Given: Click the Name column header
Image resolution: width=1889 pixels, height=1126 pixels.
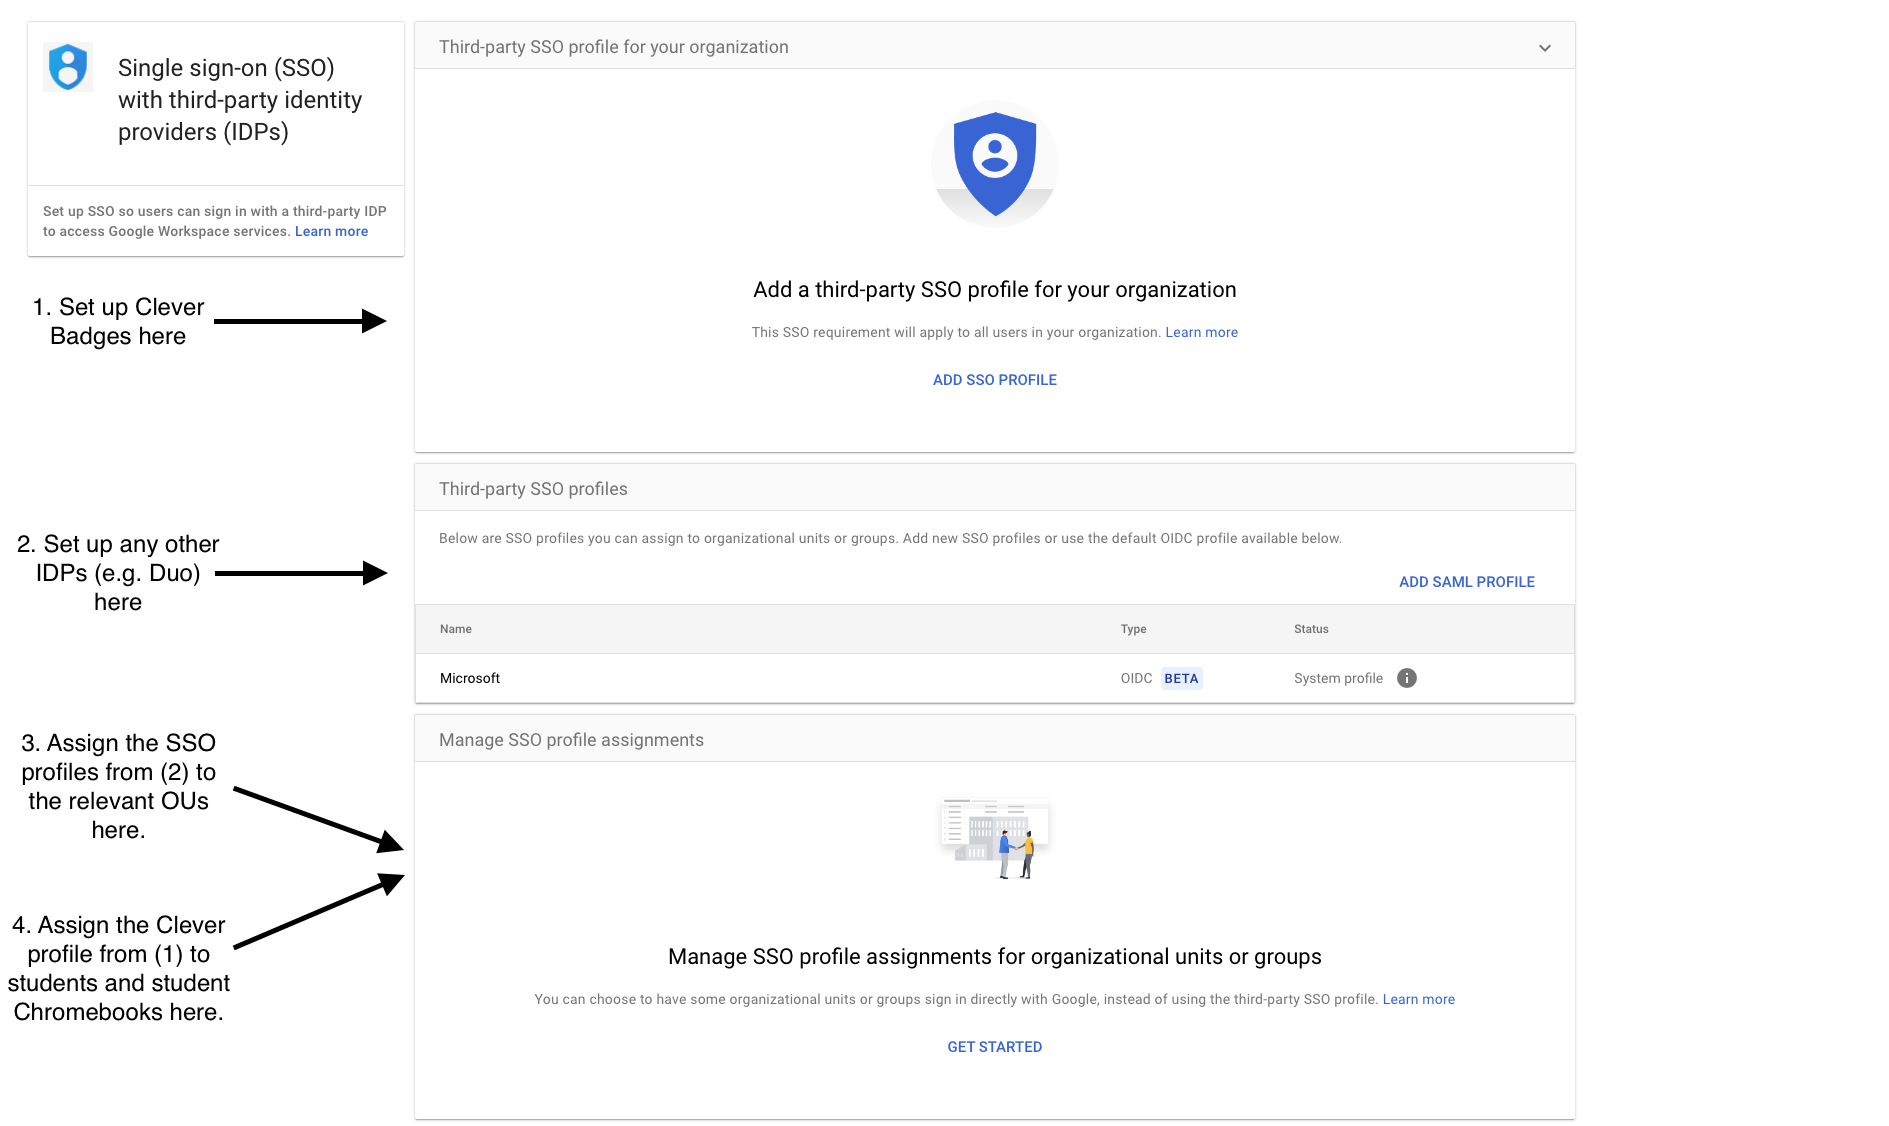Looking at the screenshot, I should [x=455, y=629].
